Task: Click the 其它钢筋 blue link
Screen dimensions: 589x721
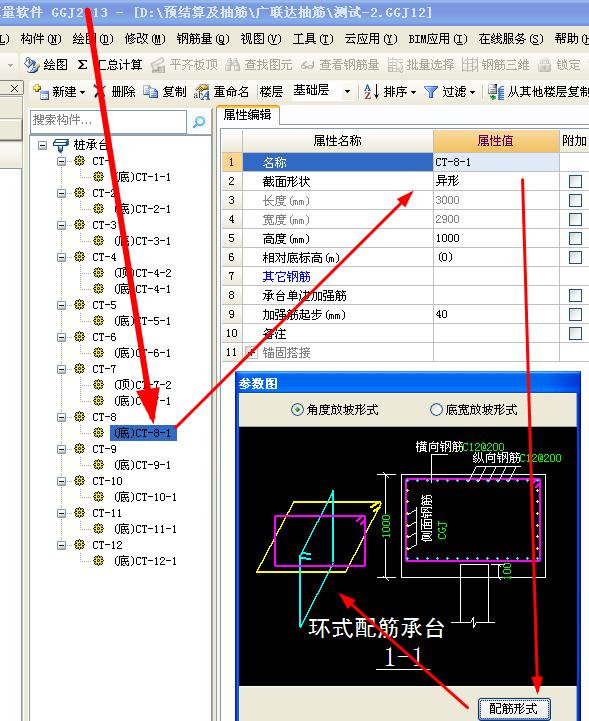Action: pyautogui.click(x=286, y=276)
